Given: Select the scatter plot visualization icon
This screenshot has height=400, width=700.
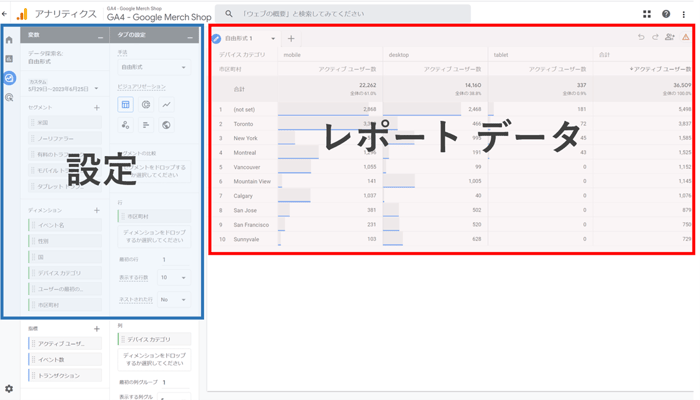Looking at the screenshot, I should (125, 125).
